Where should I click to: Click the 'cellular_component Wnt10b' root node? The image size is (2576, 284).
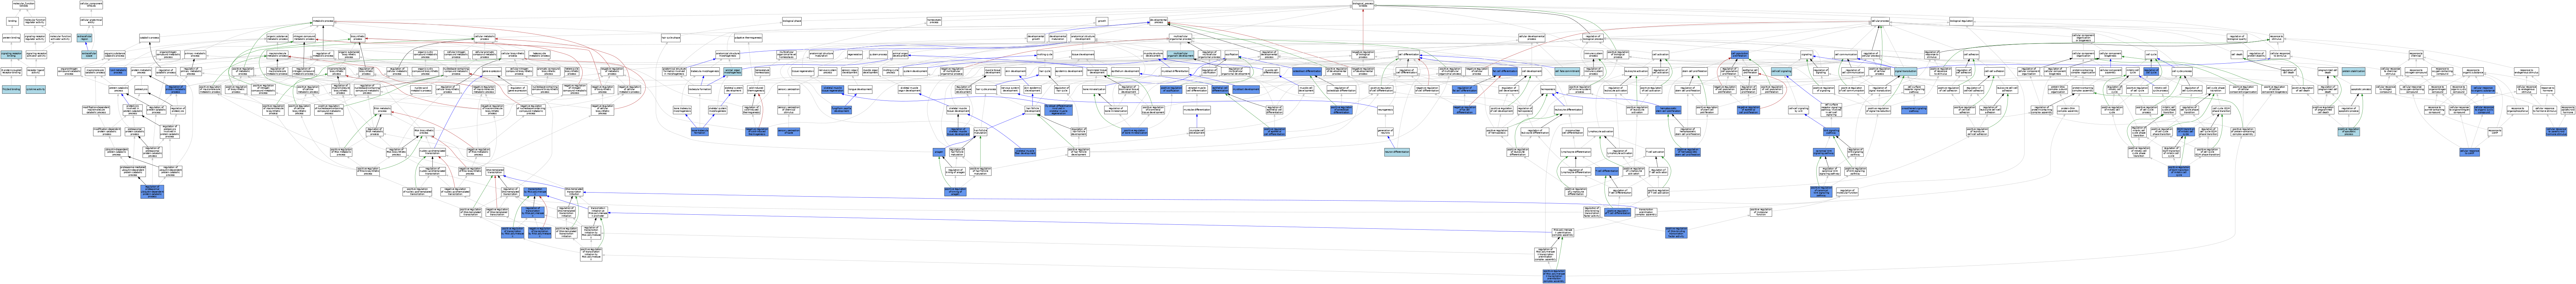tap(91, 5)
